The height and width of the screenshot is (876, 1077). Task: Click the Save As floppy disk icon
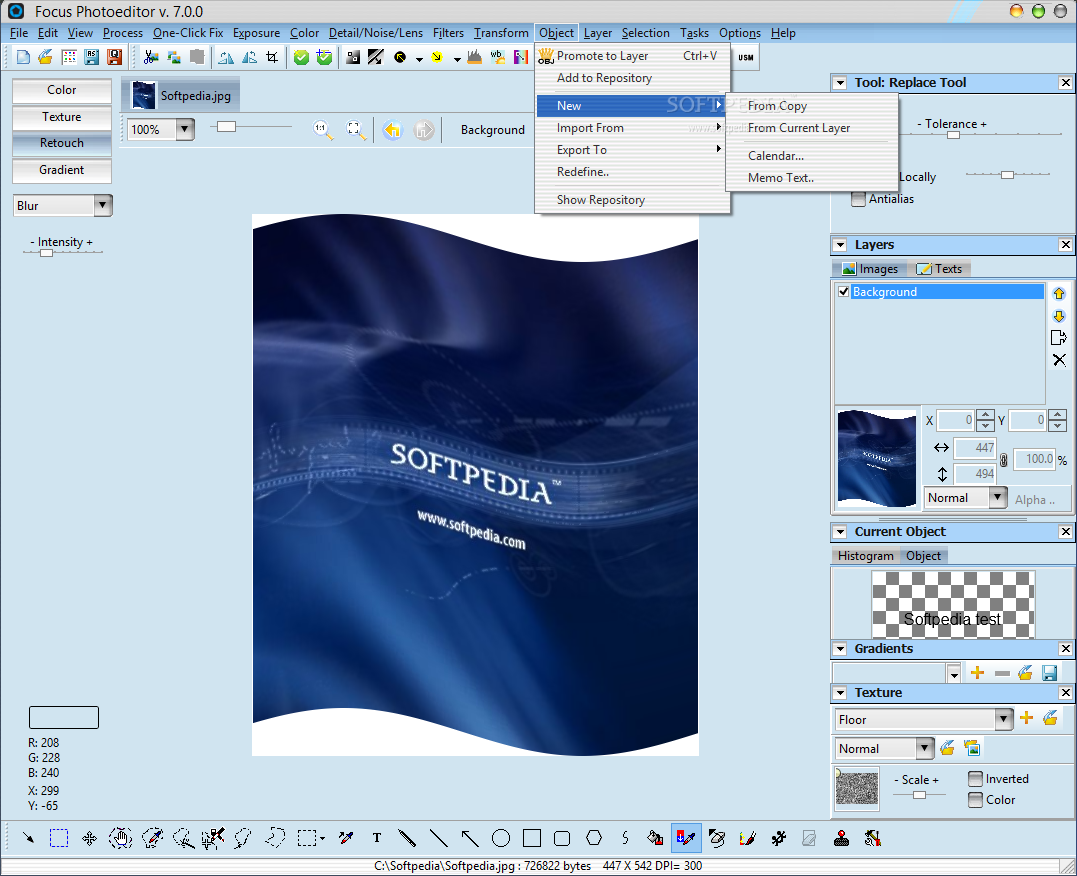point(91,57)
